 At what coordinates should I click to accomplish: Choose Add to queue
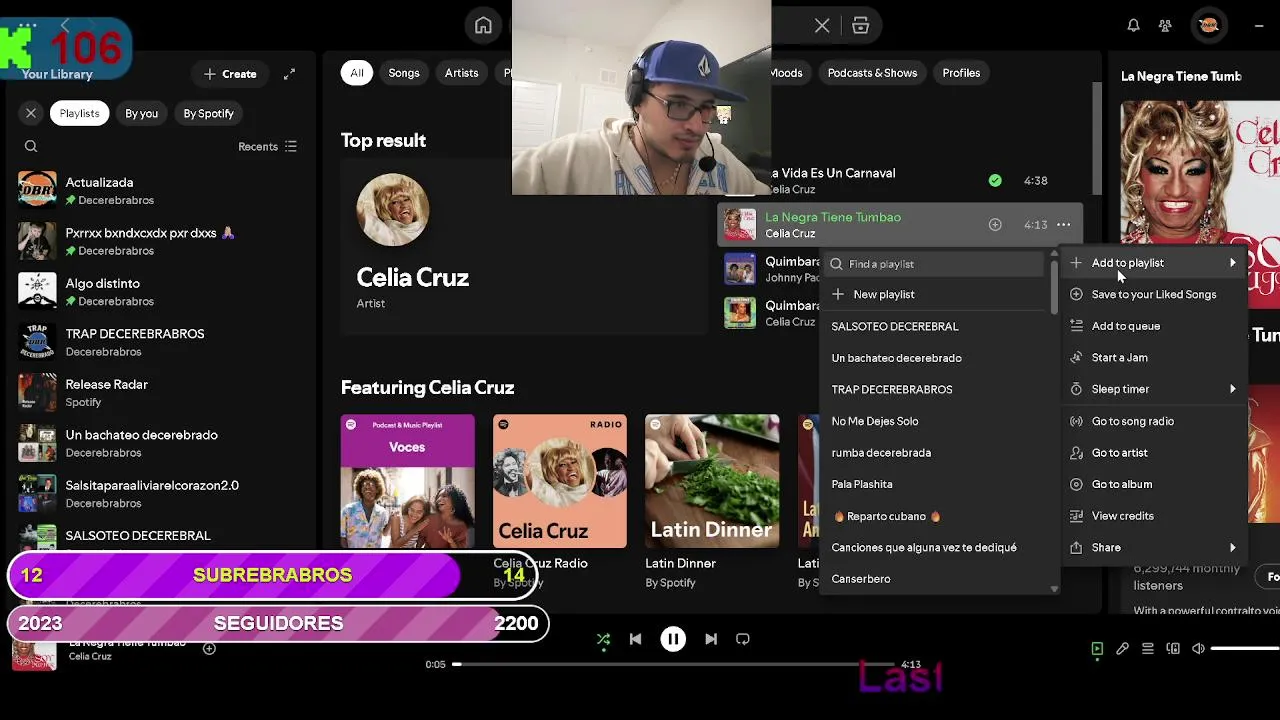(x=1154, y=326)
